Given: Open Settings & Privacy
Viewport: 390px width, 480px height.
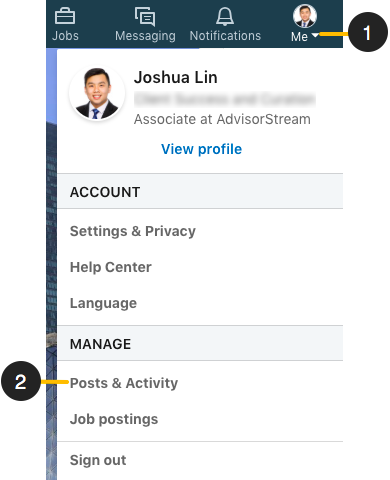Looking at the screenshot, I should pyautogui.click(x=133, y=231).
